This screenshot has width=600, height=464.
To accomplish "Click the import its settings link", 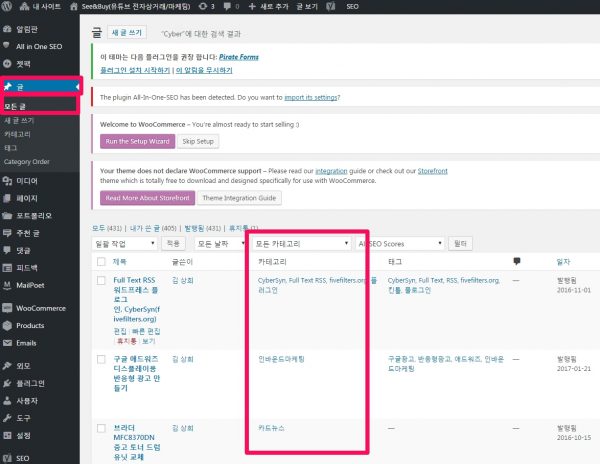I will 311,98.
